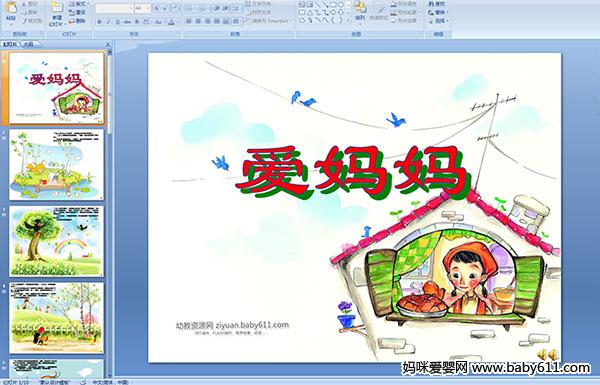Switch to the Outline pane tab
Image resolution: width=600 pixels, height=385 pixels.
click(28, 44)
